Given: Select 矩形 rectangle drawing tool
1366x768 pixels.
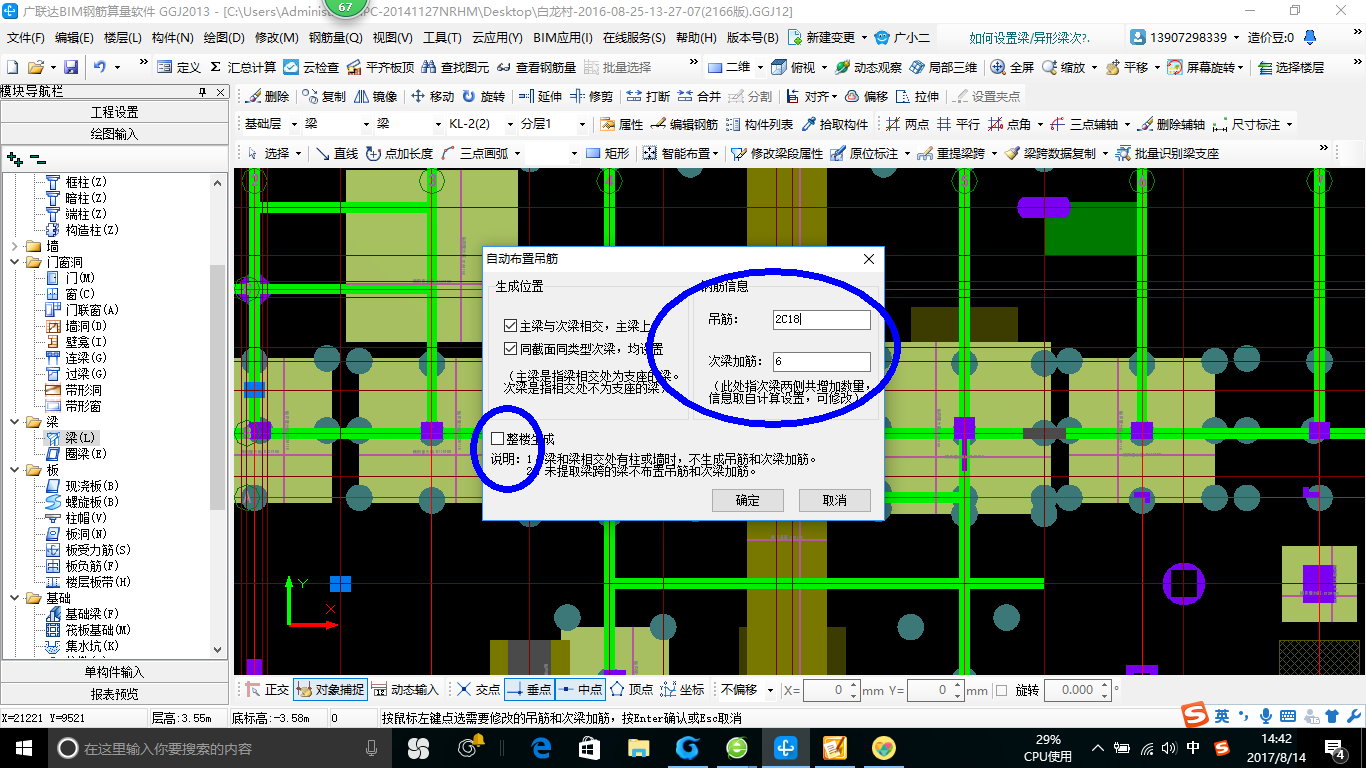Looking at the screenshot, I should coord(607,153).
